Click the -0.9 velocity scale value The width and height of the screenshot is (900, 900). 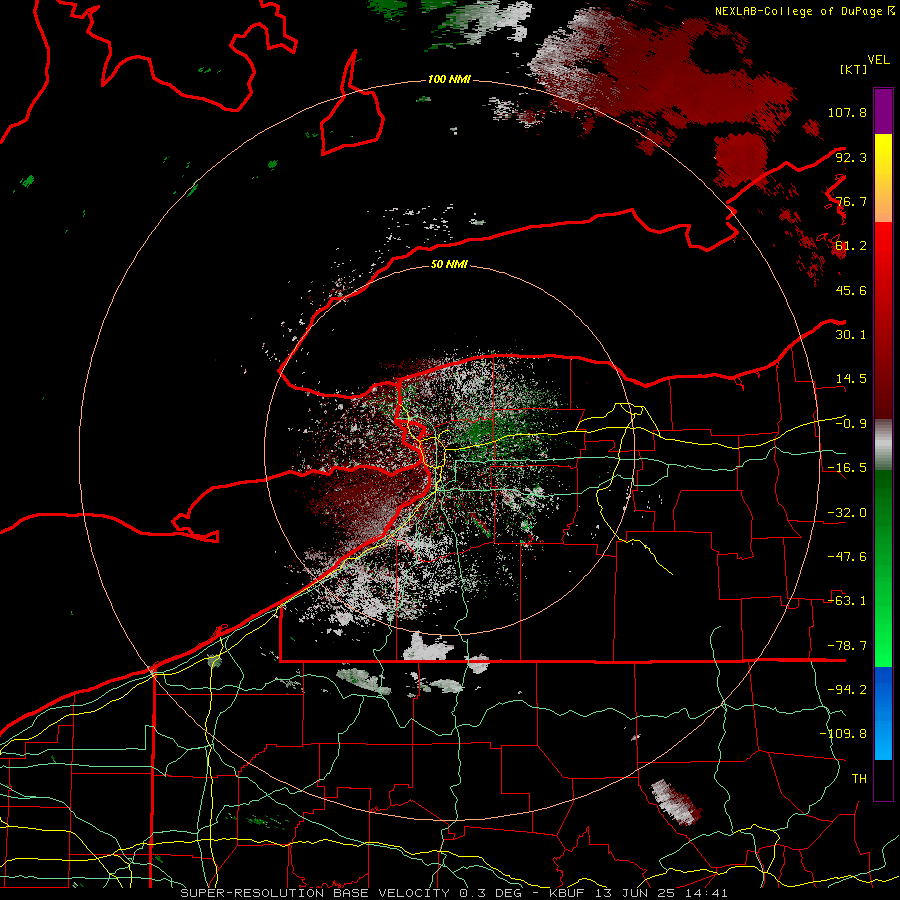pos(851,424)
